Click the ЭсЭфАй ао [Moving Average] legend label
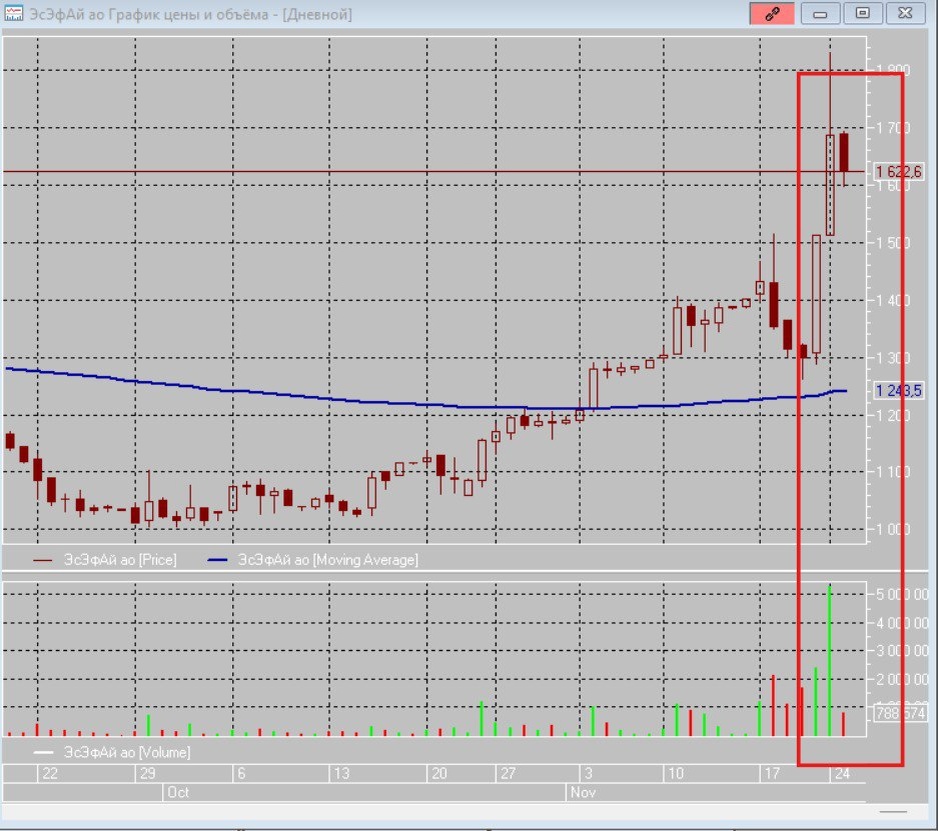Screen dimensions: 938x831 pyautogui.click(x=328, y=560)
